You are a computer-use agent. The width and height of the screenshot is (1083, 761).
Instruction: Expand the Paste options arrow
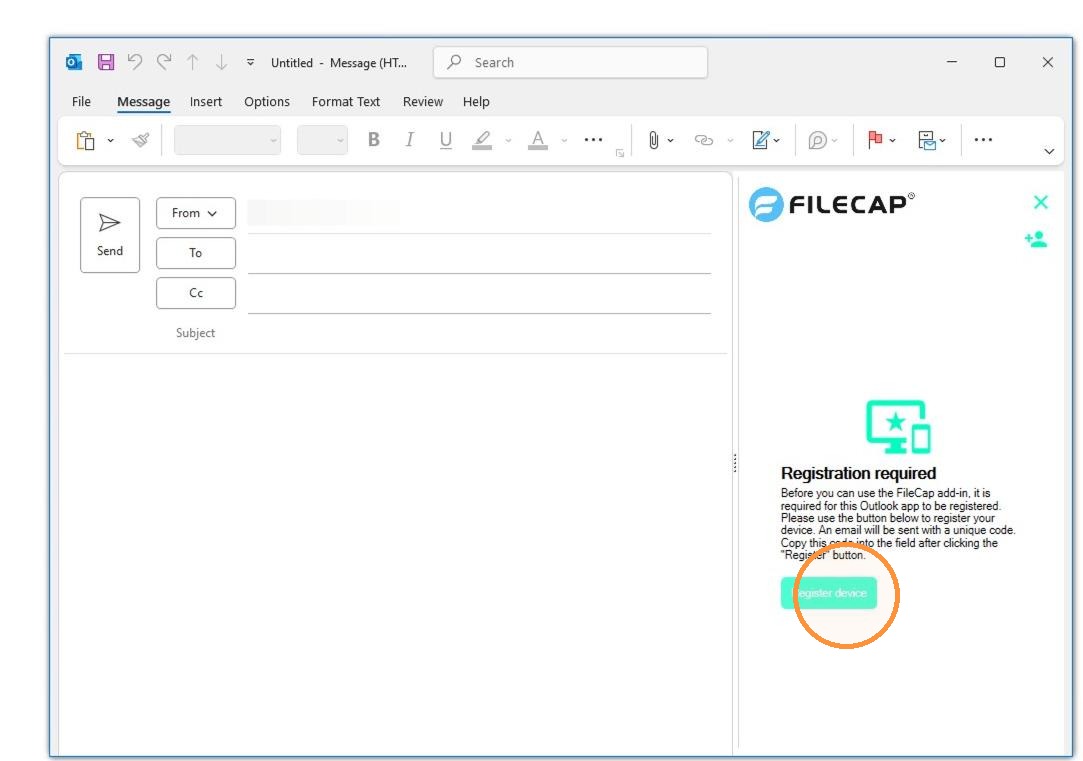(111, 141)
